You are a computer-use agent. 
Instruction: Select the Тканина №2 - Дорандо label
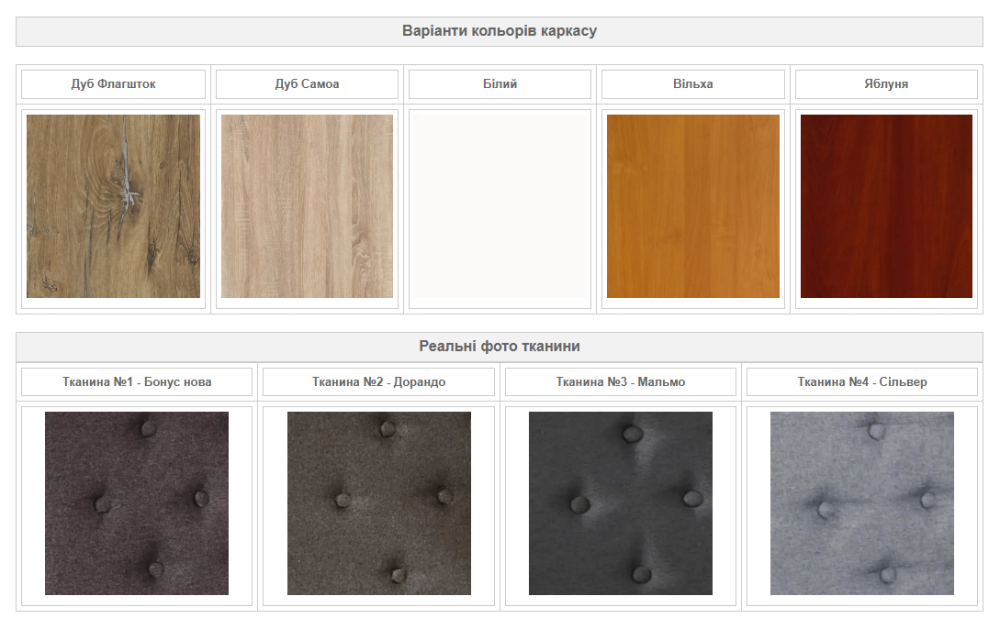pyautogui.click(x=379, y=382)
